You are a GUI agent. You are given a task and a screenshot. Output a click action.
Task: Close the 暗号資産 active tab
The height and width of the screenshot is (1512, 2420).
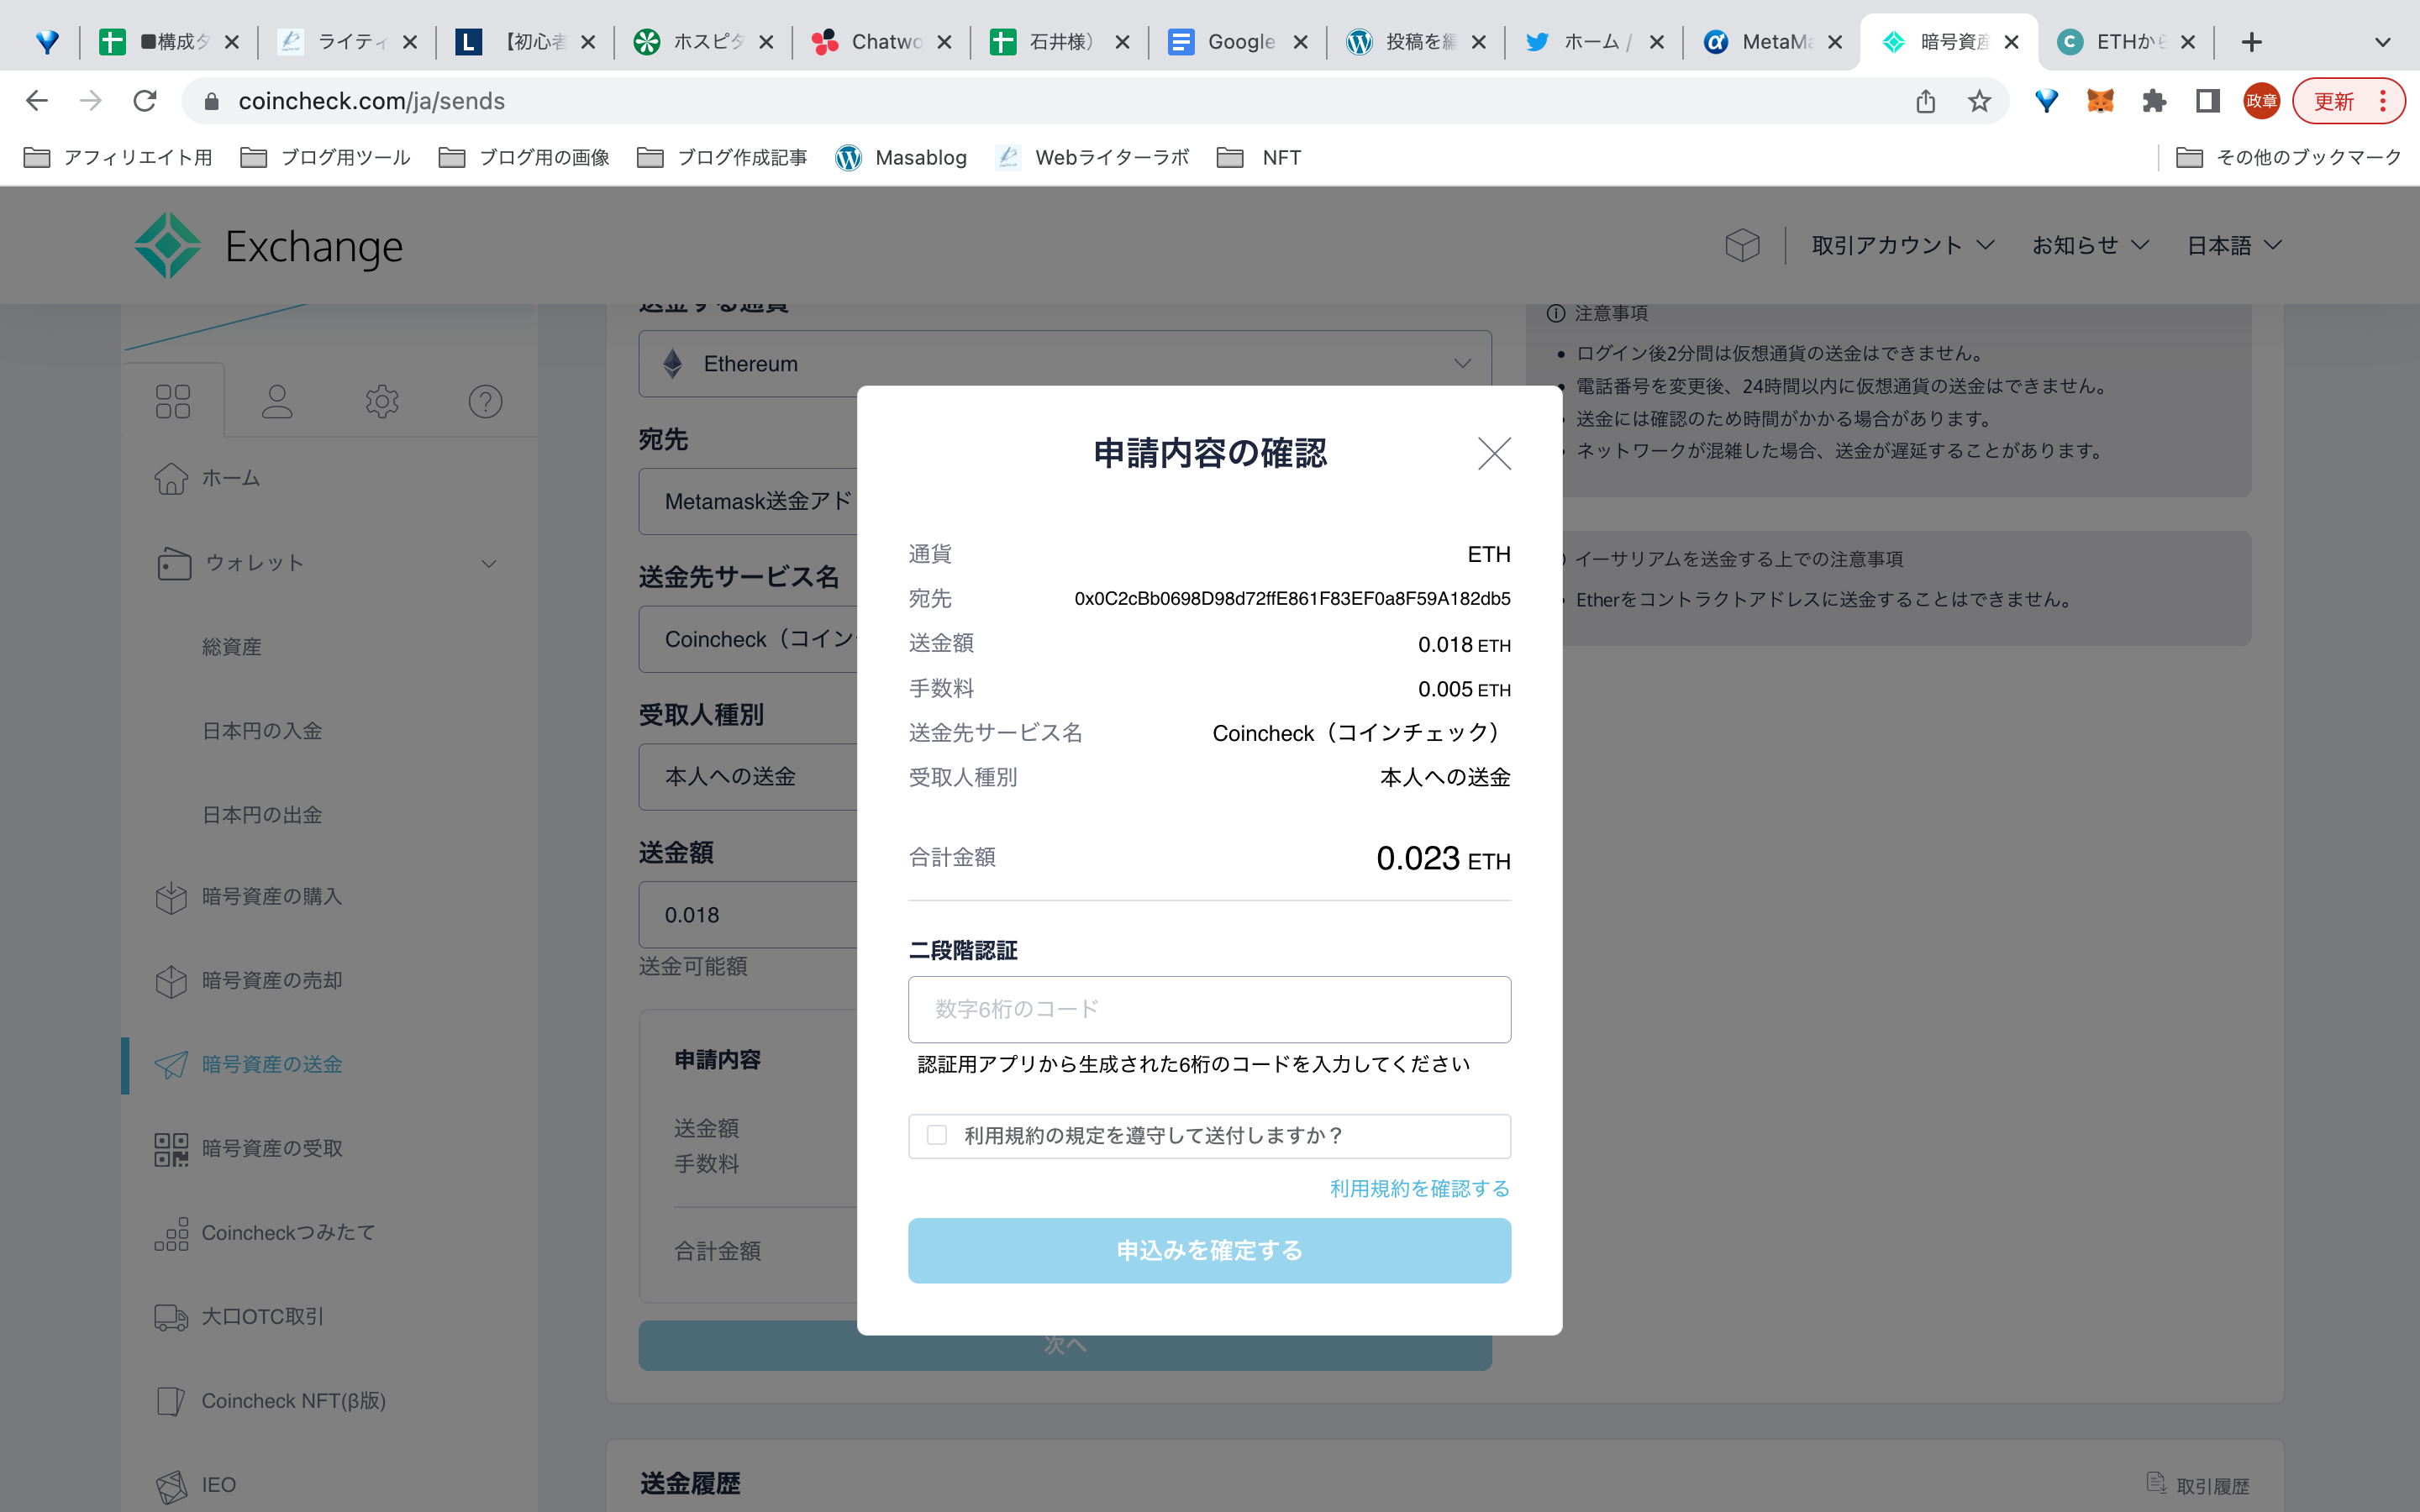(2012, 42)
